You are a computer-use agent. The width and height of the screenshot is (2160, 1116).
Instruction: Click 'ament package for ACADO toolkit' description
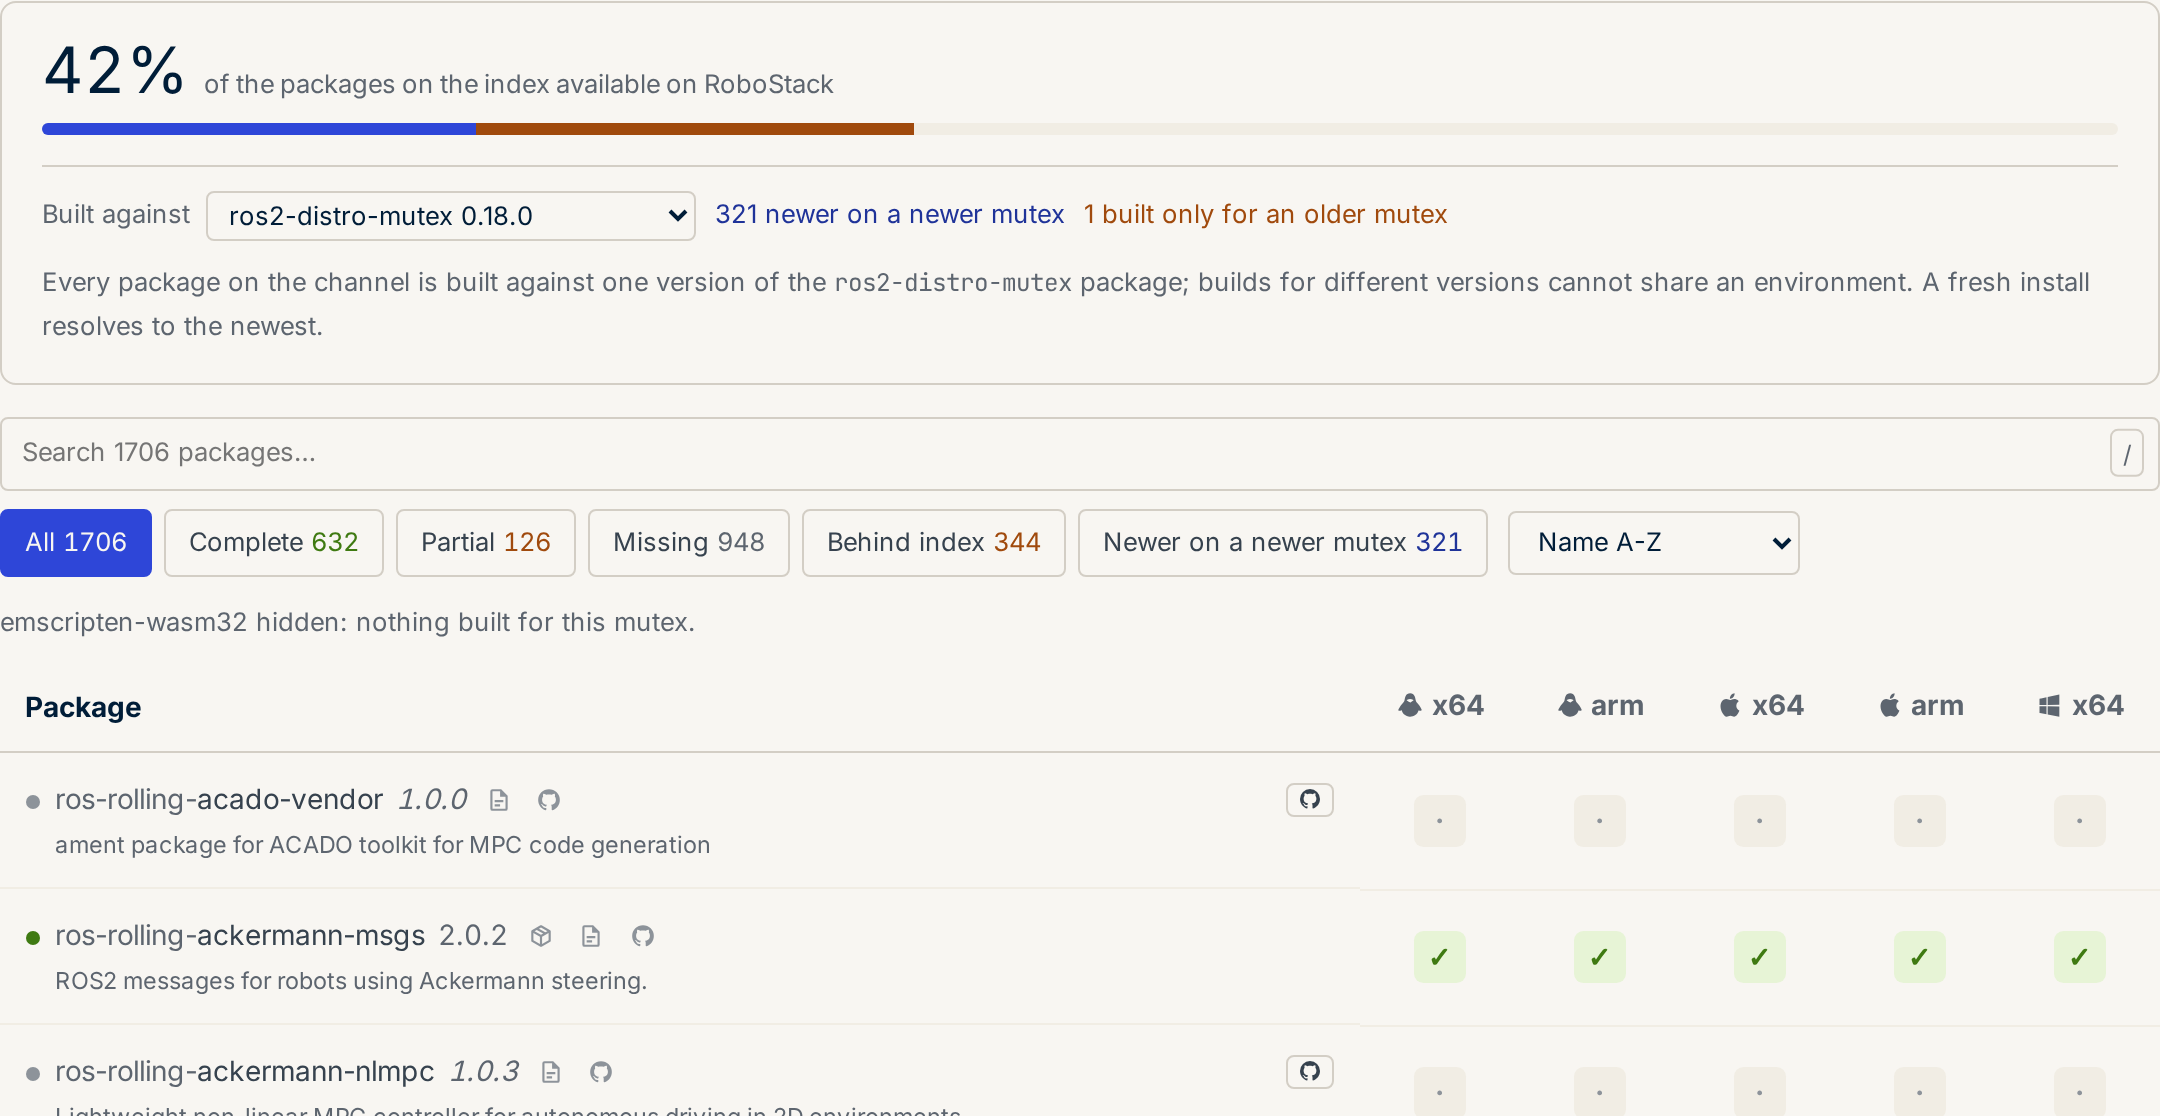[x=383, y=846]
